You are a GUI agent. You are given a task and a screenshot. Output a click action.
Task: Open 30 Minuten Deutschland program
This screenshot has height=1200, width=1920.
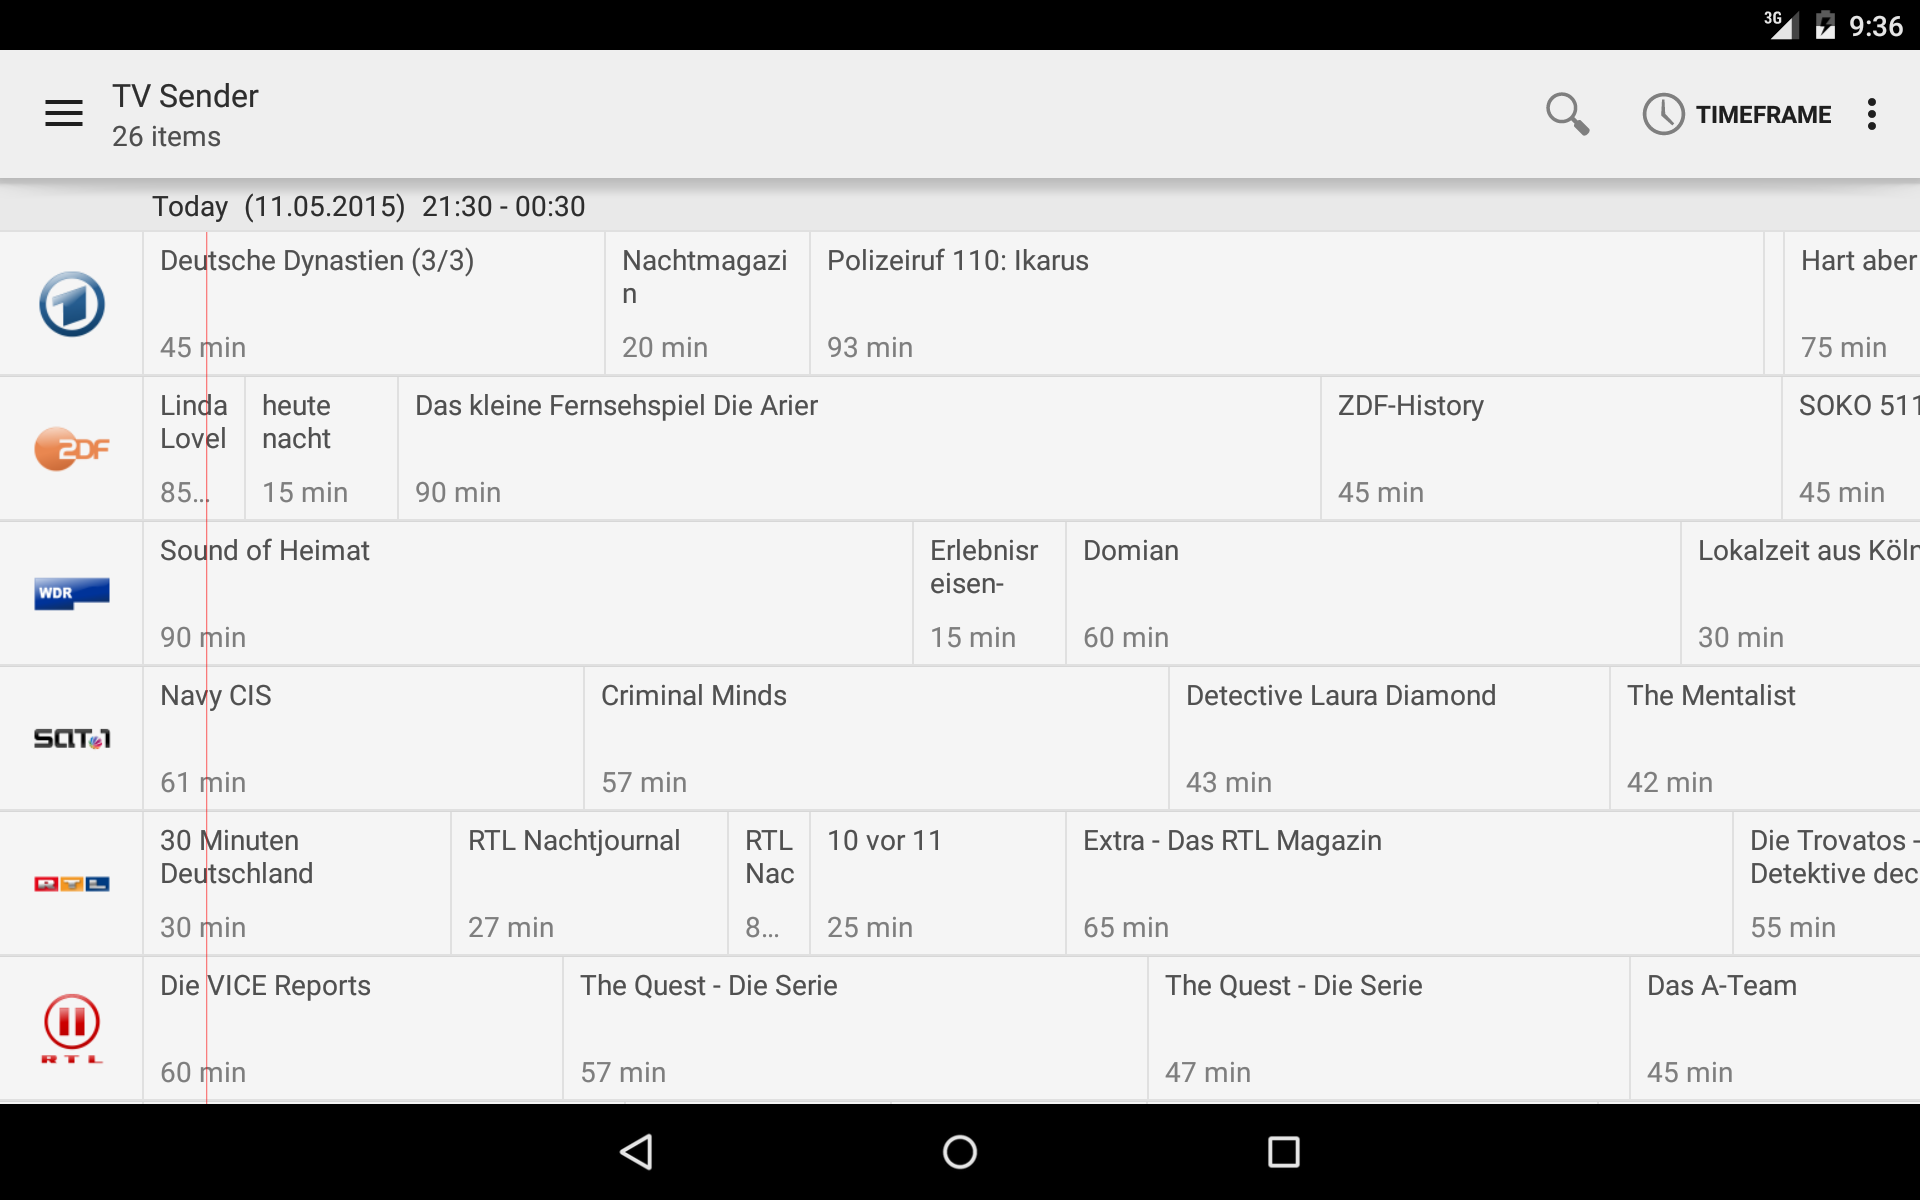pos(297,884)
